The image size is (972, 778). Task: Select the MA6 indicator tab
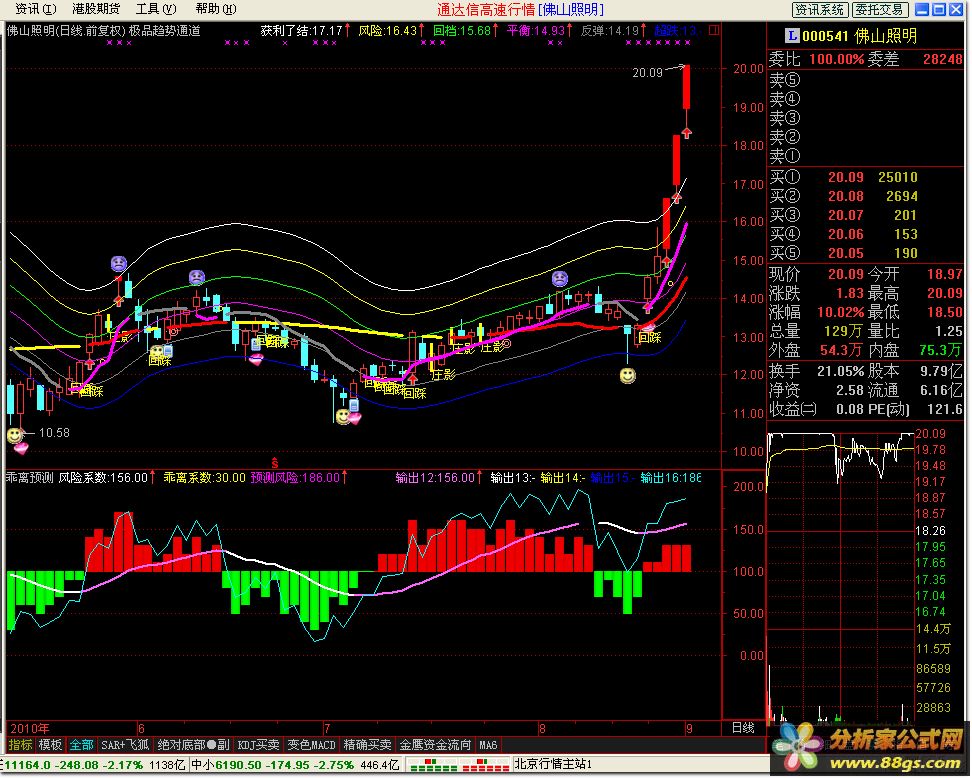coord(488,745)
